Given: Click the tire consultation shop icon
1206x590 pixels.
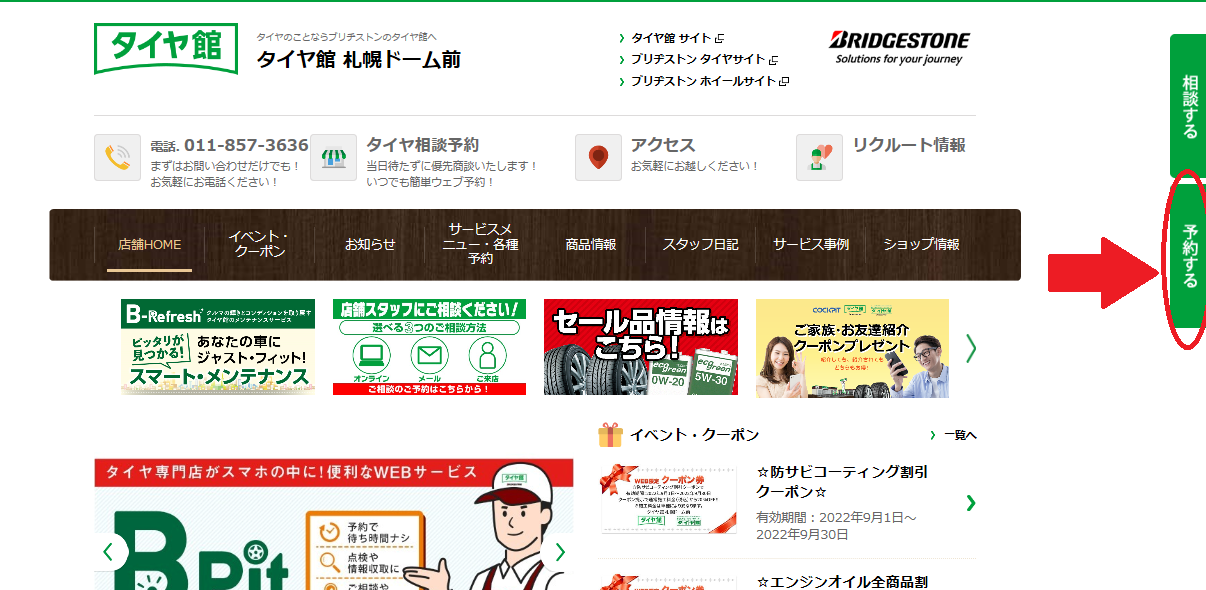Looking at the screenshot, I should tap(333, 157).
